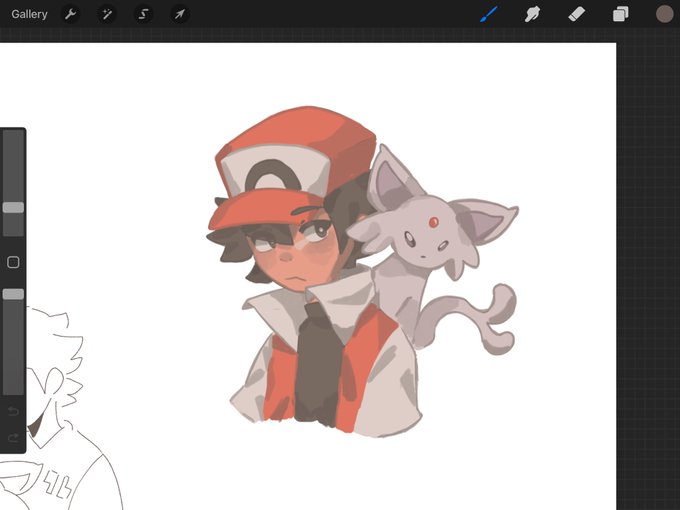Click the Espeon's red forehead gem

(433, 223)
